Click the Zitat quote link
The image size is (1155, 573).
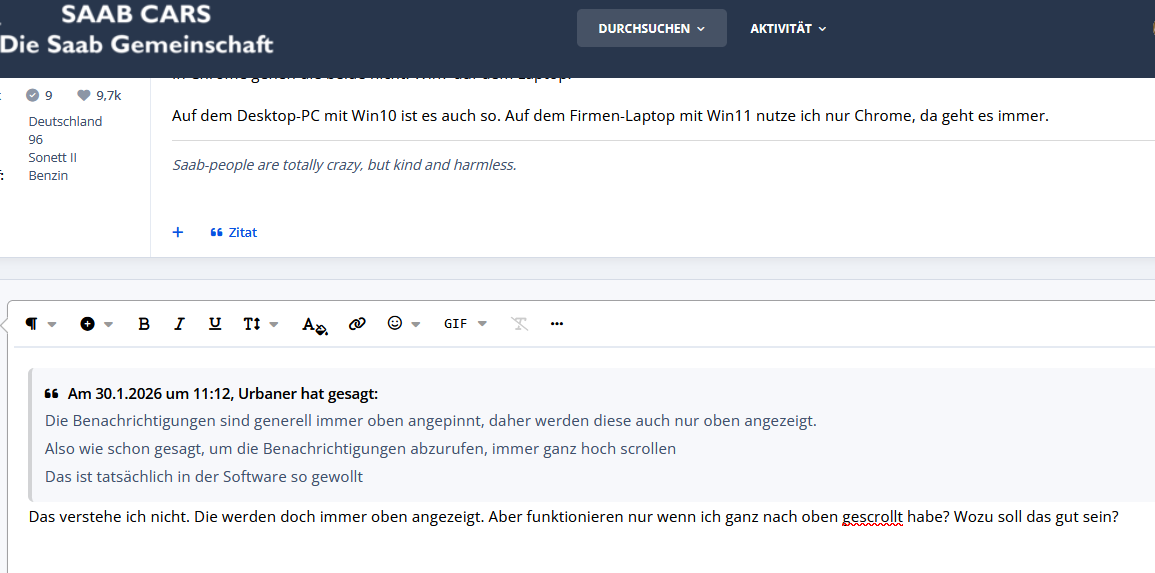click(234, 232)
